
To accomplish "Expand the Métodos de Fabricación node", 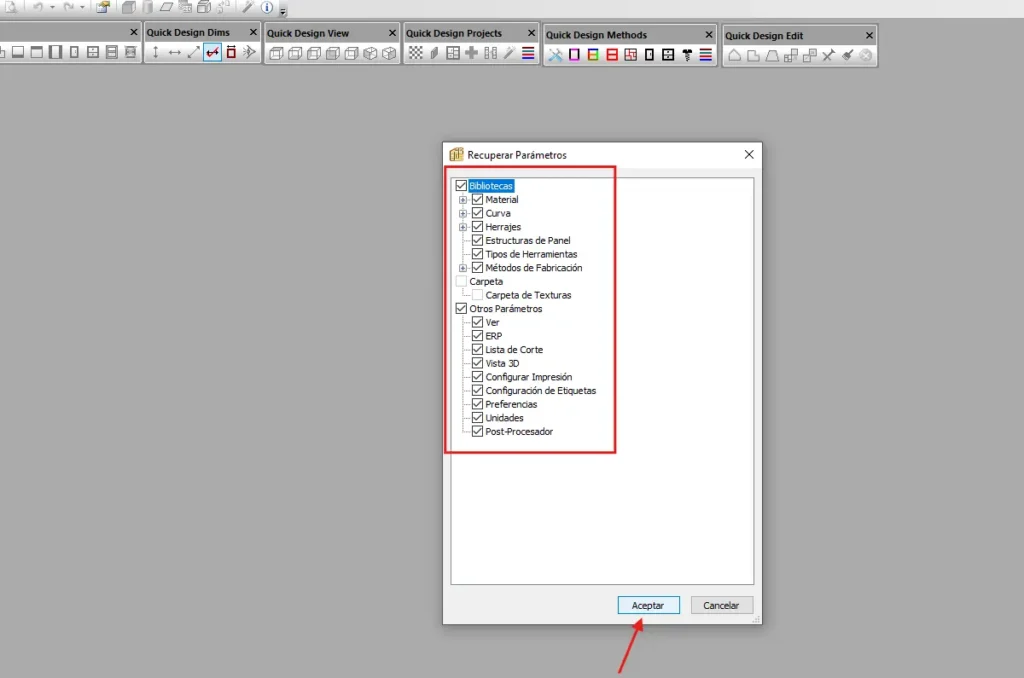I will click(463, 268).
